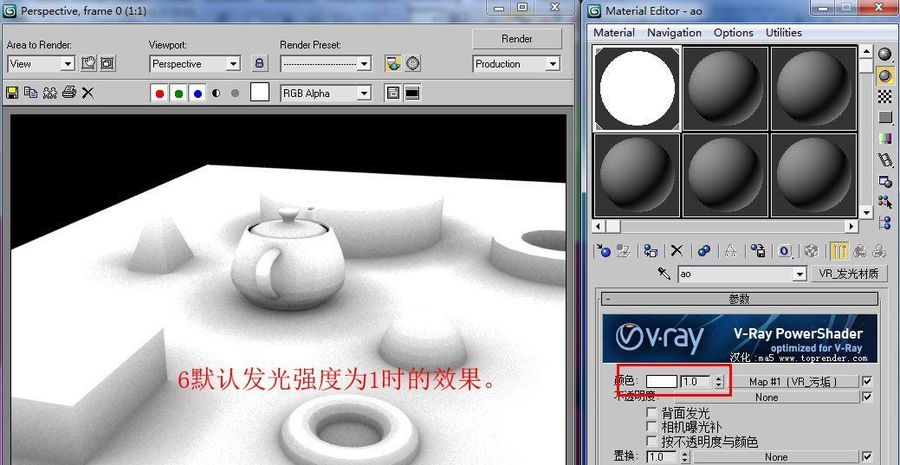Click the Put to Library icon
The width and height of the screenshot is (900, 465).
point(758,250)
